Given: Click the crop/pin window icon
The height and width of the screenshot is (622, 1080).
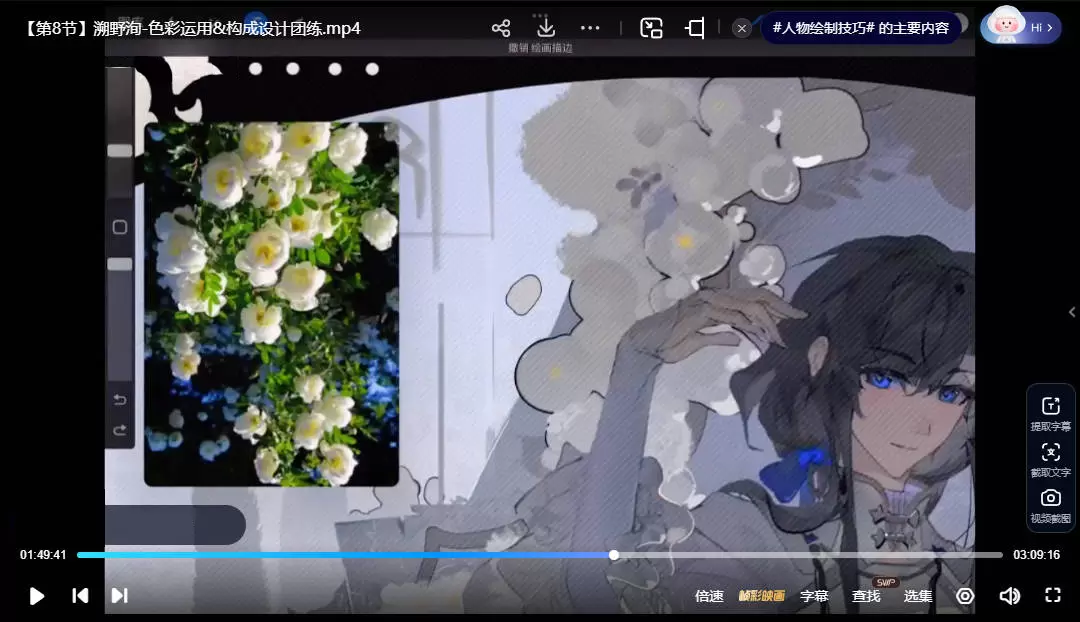Looking at the screenshot, I should [695, 28].
